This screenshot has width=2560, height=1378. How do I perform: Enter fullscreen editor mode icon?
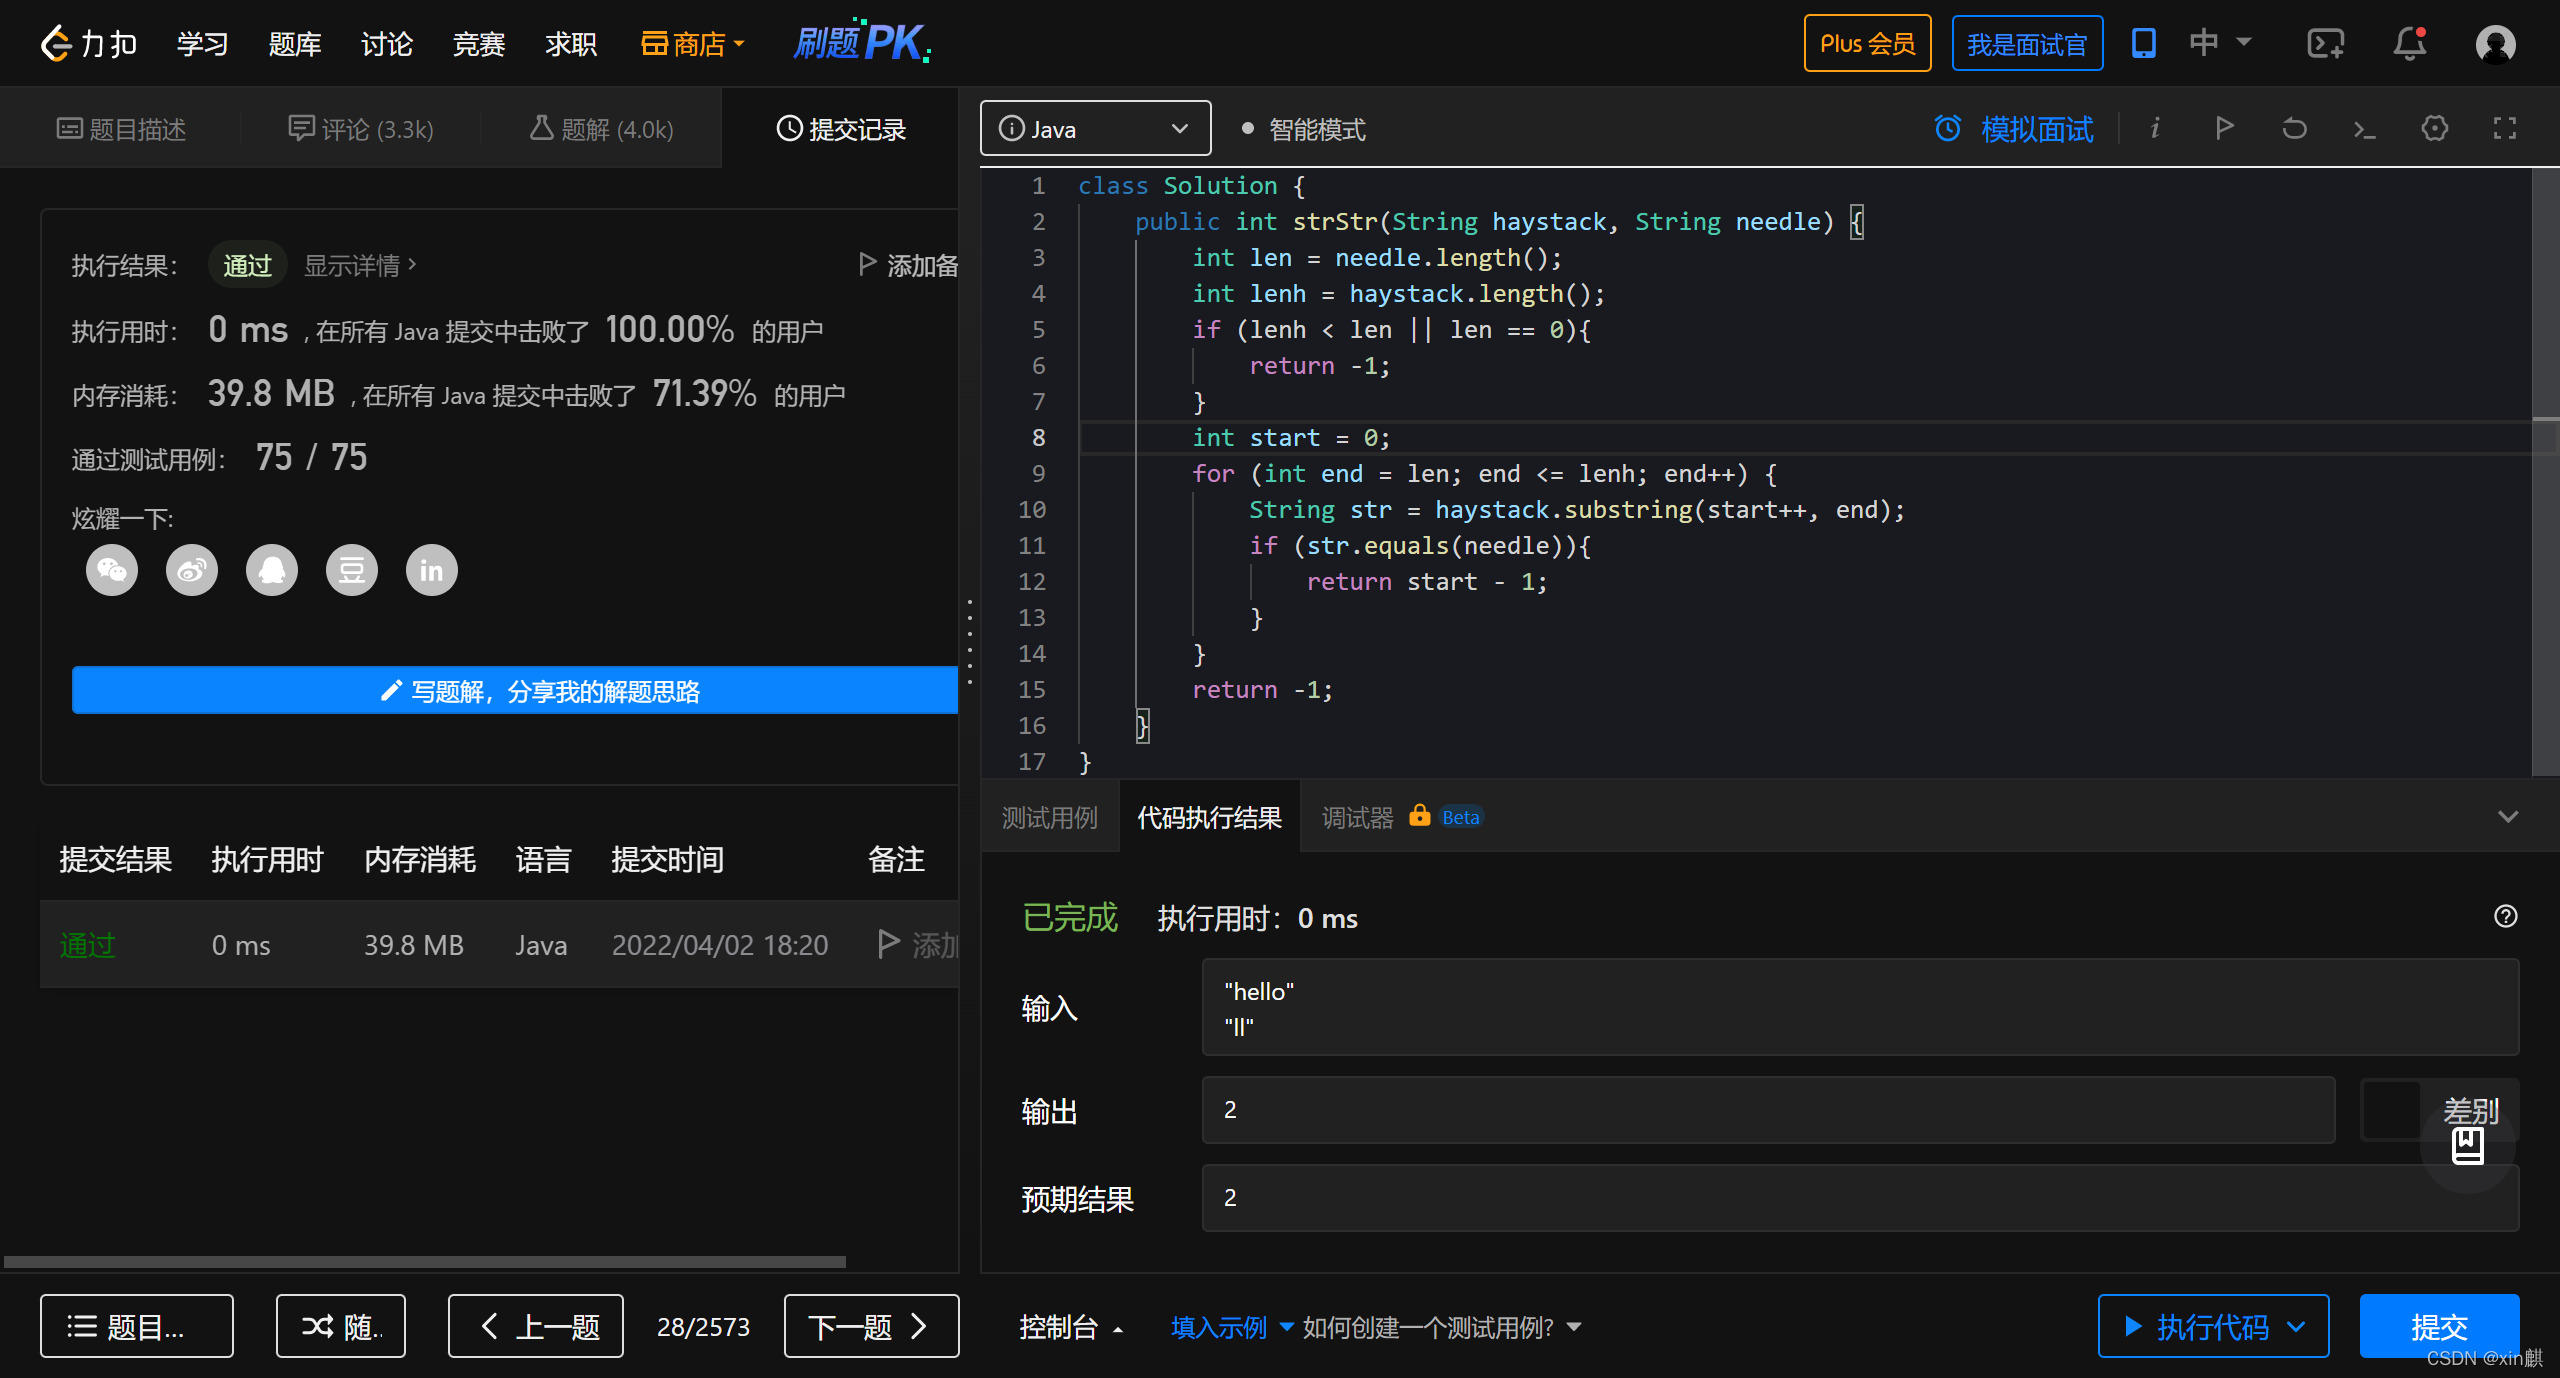[2504, 128]
